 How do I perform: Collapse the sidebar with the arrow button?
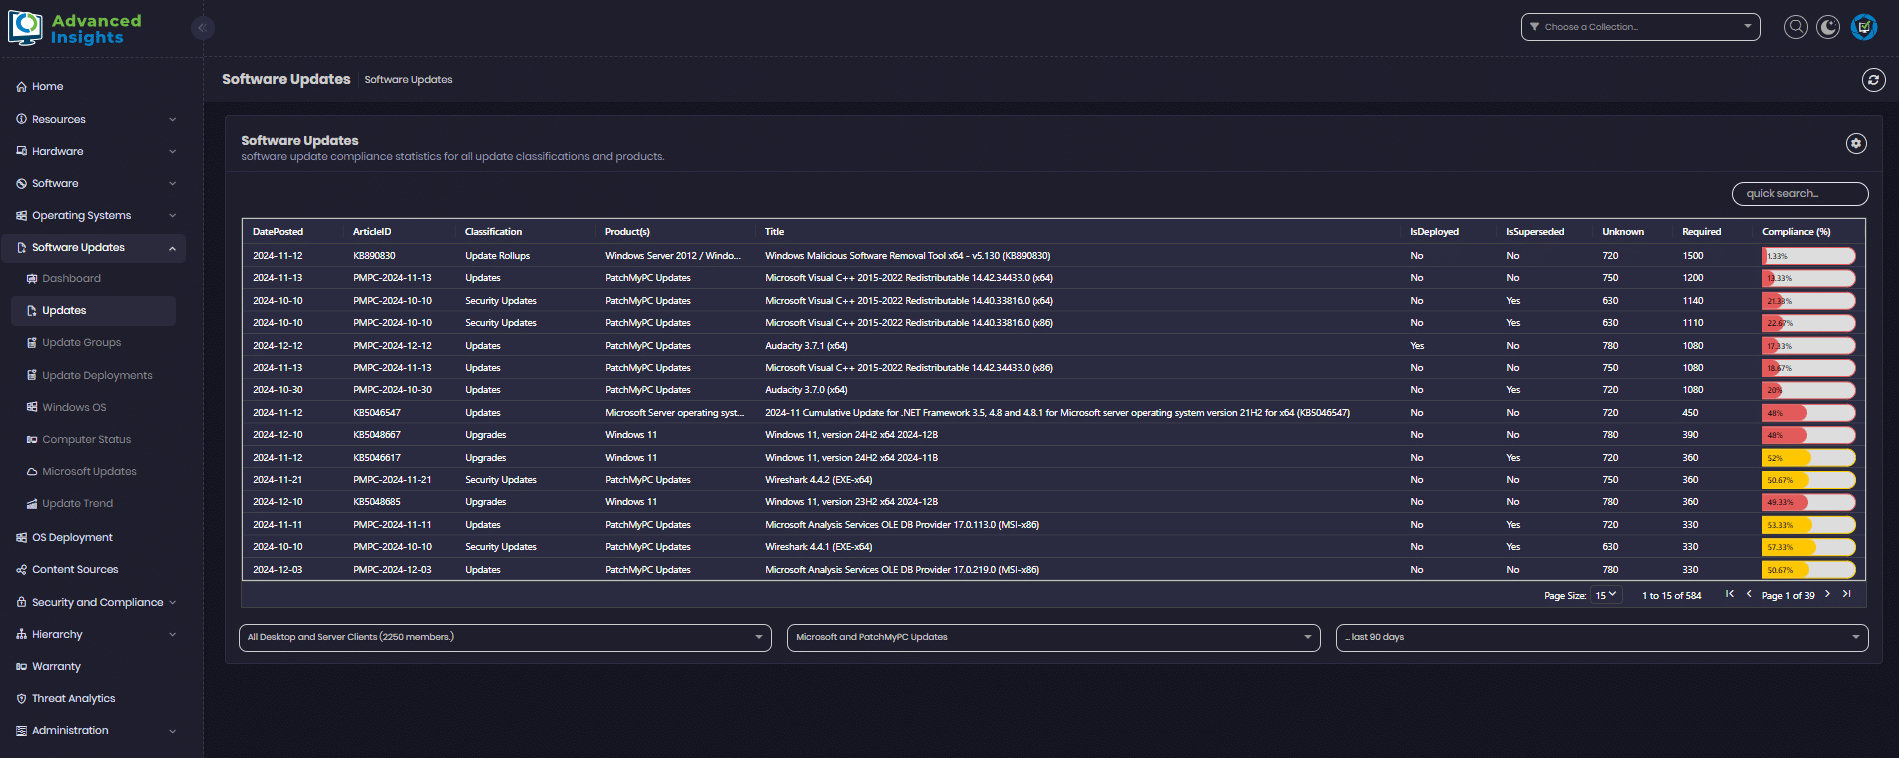coord(202,28)
